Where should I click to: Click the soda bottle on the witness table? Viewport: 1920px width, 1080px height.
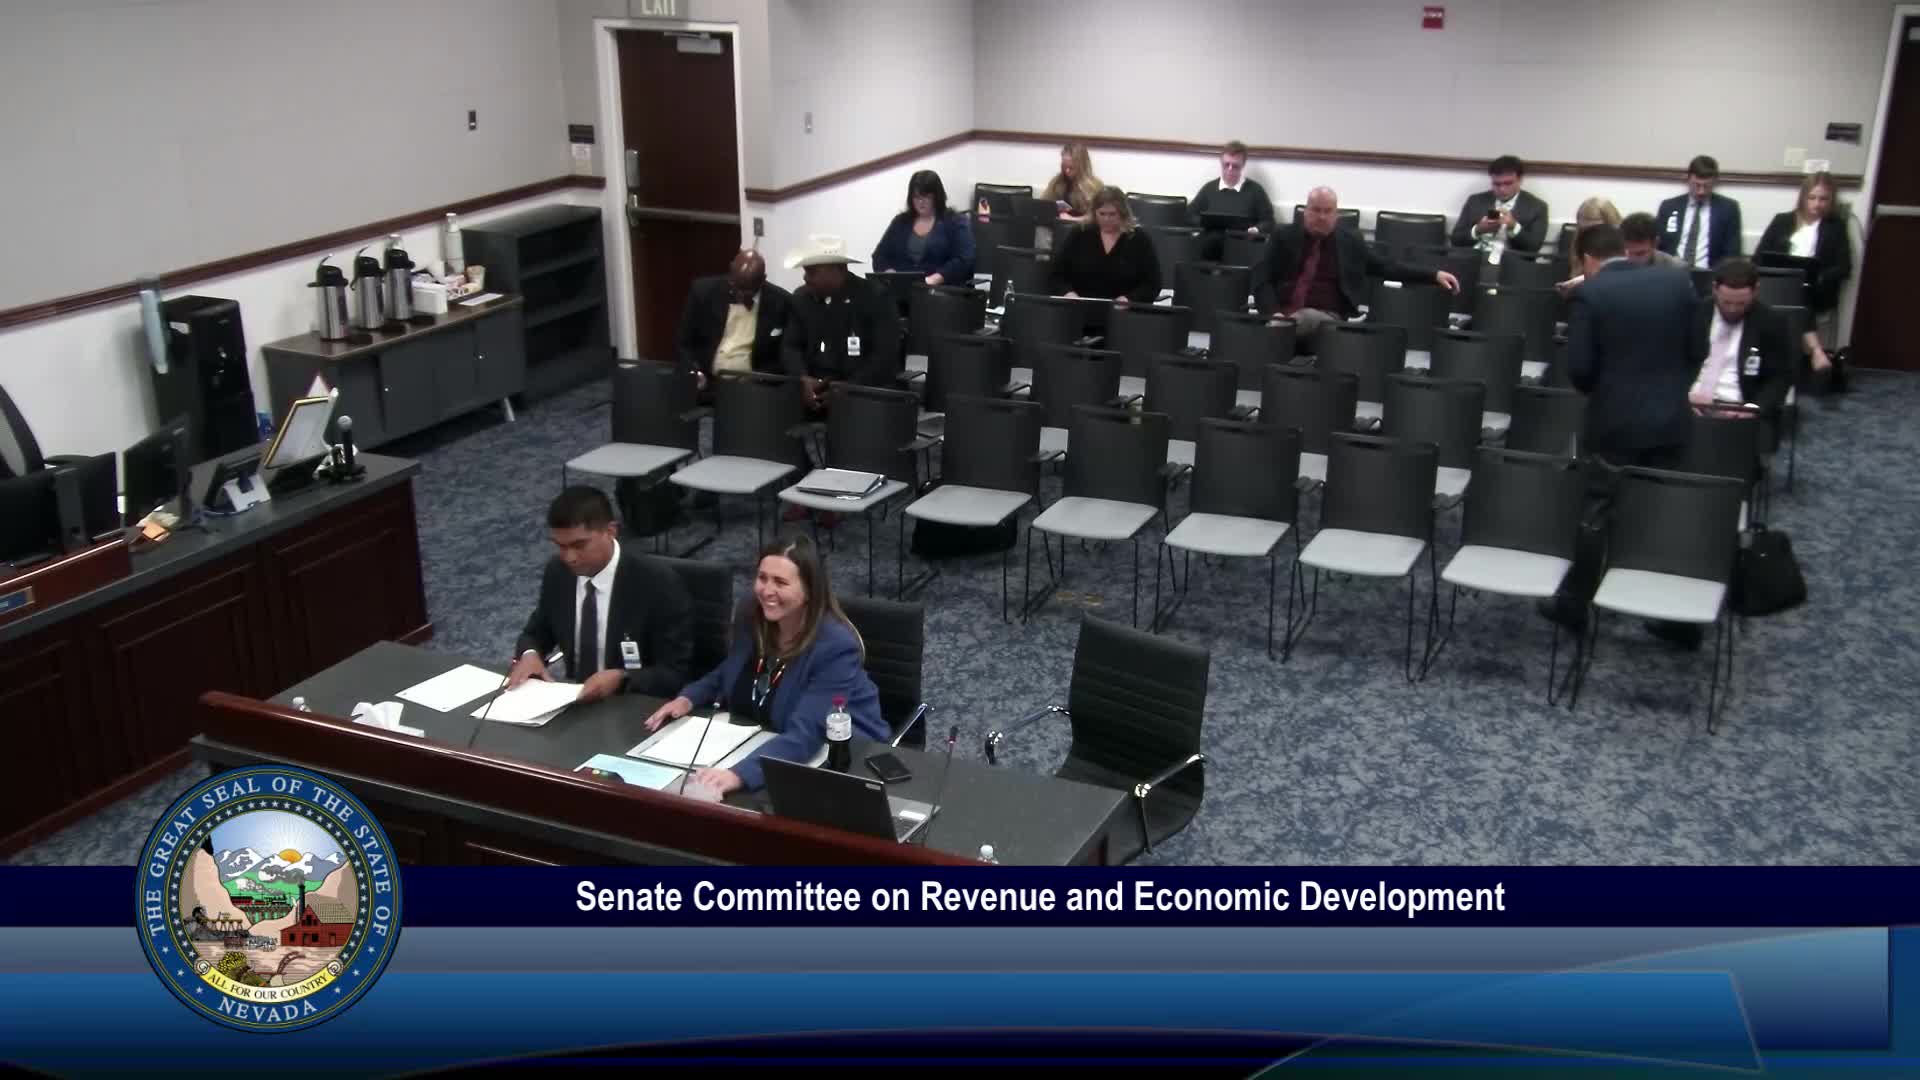pyautogui.click(x=837, y=733)
